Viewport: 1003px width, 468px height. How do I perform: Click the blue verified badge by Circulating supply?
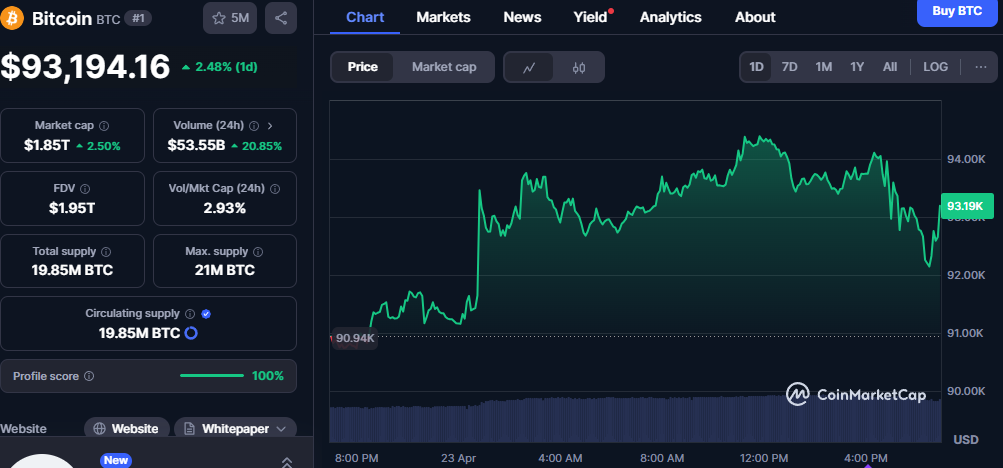pyautogui.click(x=206, y=314)
